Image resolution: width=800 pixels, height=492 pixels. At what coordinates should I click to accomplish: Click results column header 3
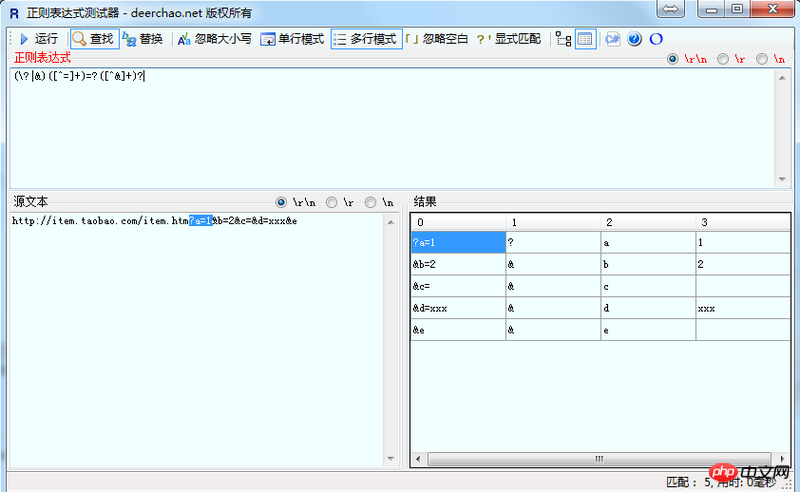tap(743, 222)
